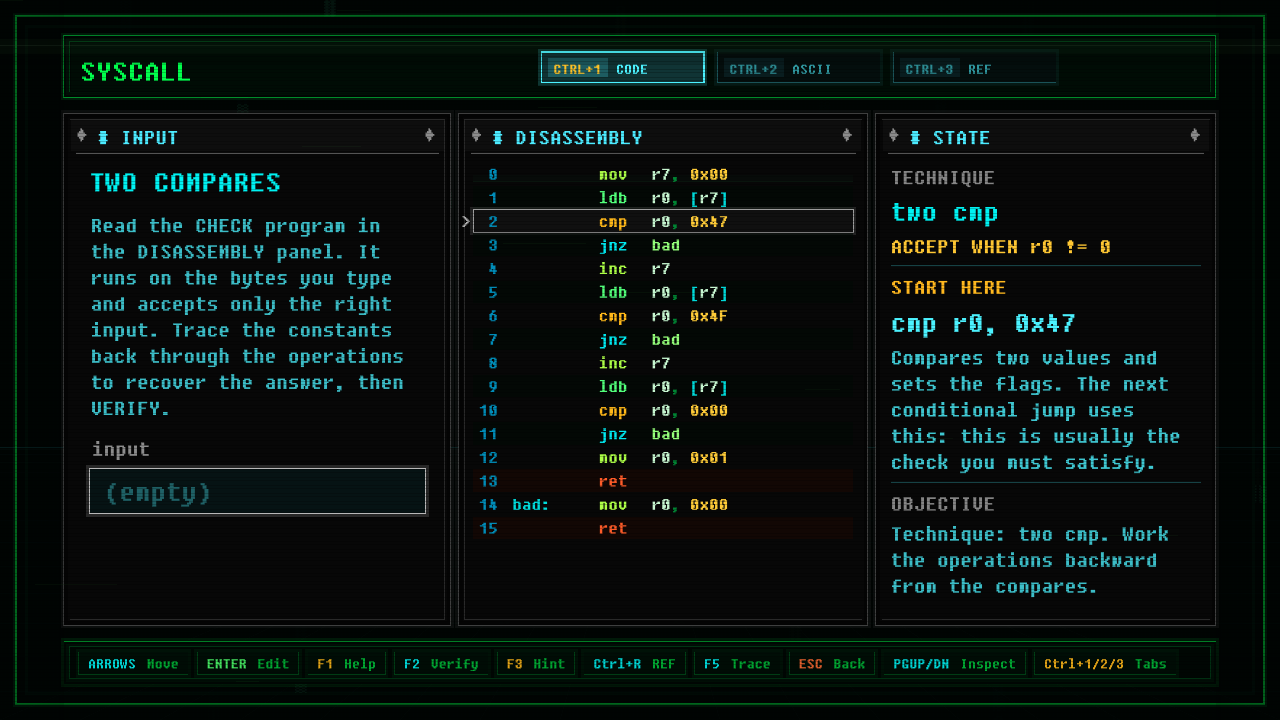This screenshot has height=720, width=1280.
Task: Click the TECHNIQUE label
Action: tap(943, 178)
